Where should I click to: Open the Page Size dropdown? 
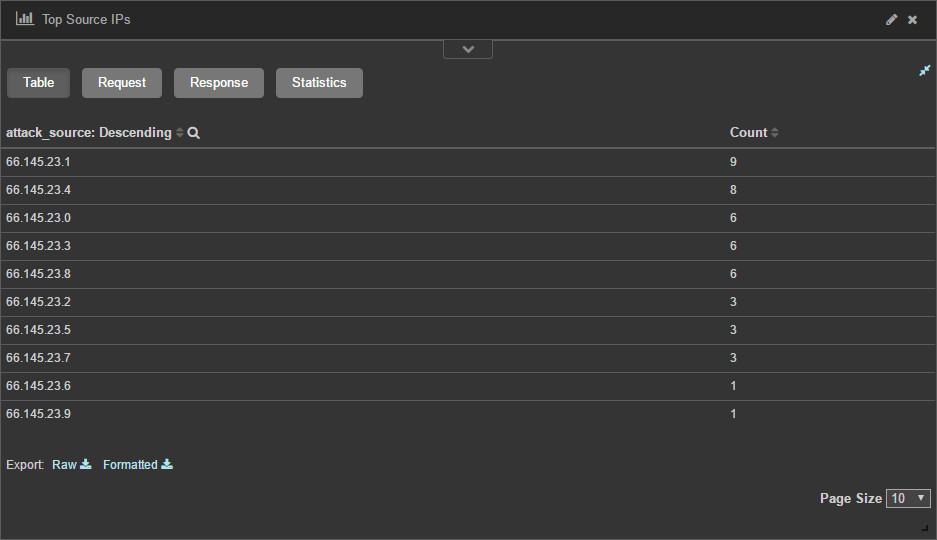(908, 498)
